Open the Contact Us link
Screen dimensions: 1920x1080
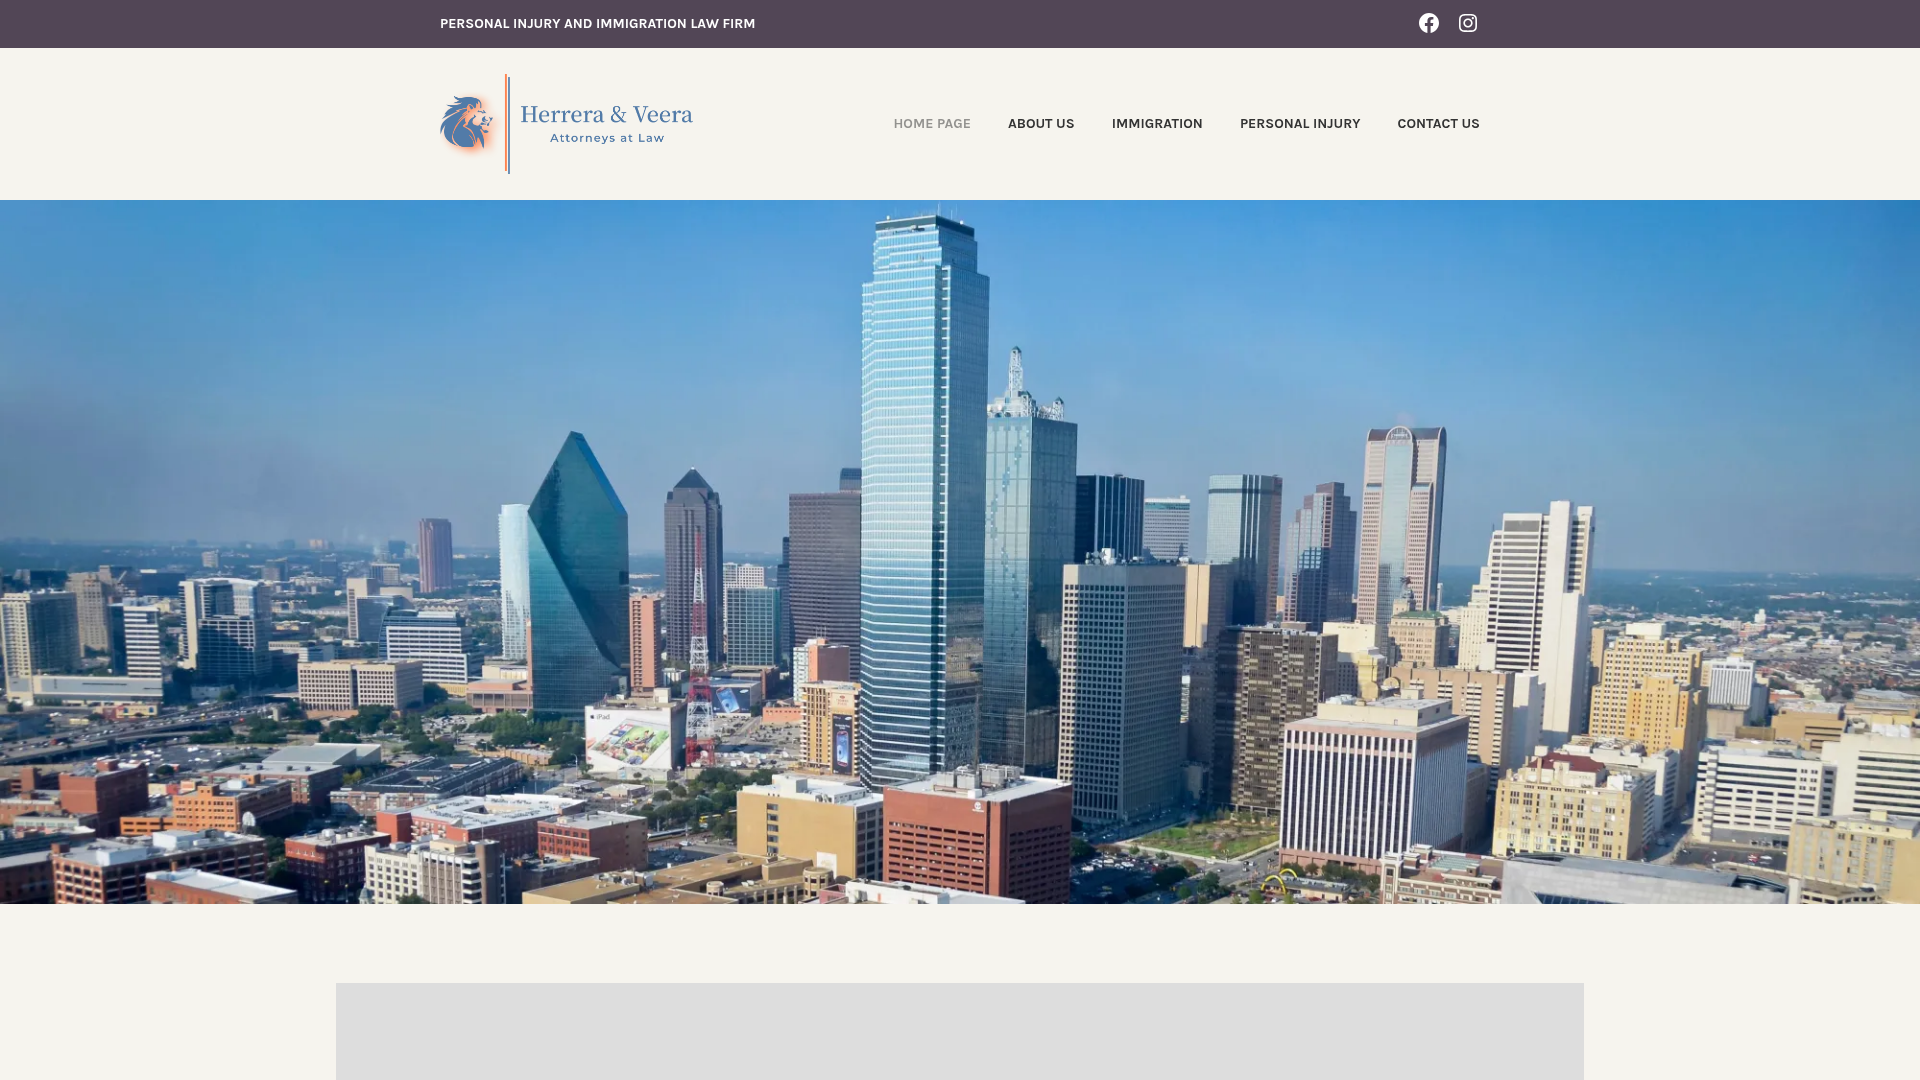point(1437,124)
